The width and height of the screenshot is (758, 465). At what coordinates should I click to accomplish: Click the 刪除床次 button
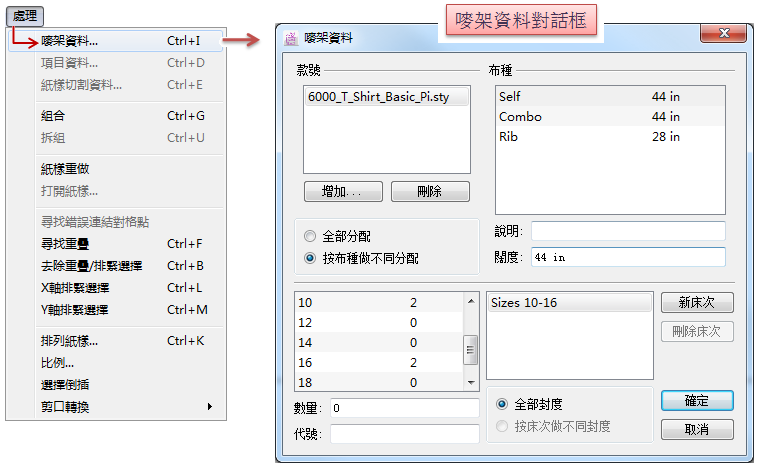coord(697,332)
